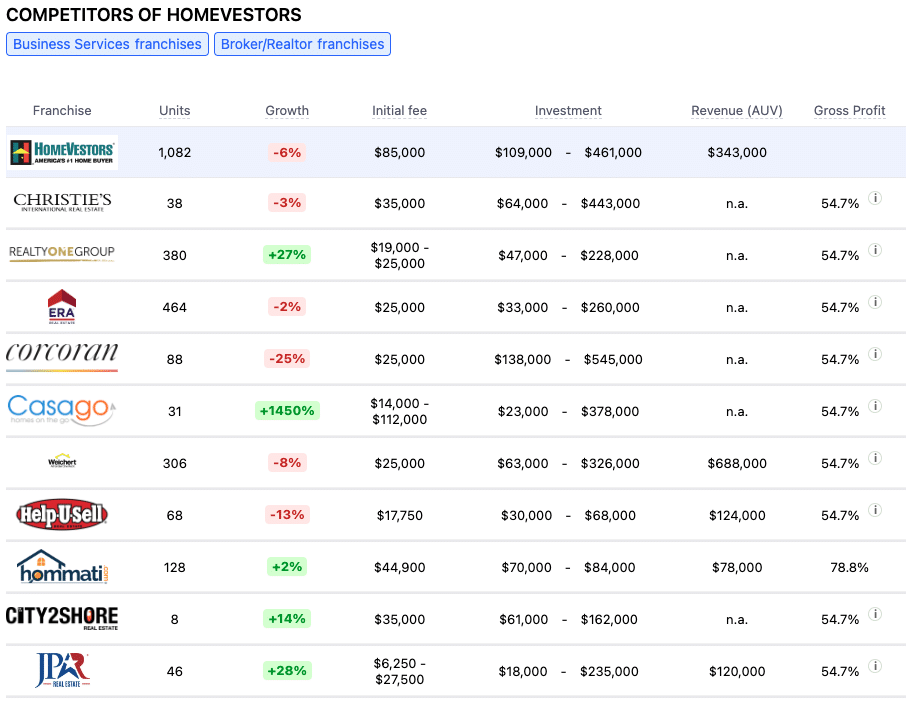
Task: Click the +14% growth badge for City2Shore
Action: pyautogui.click(x=287, y=618)
